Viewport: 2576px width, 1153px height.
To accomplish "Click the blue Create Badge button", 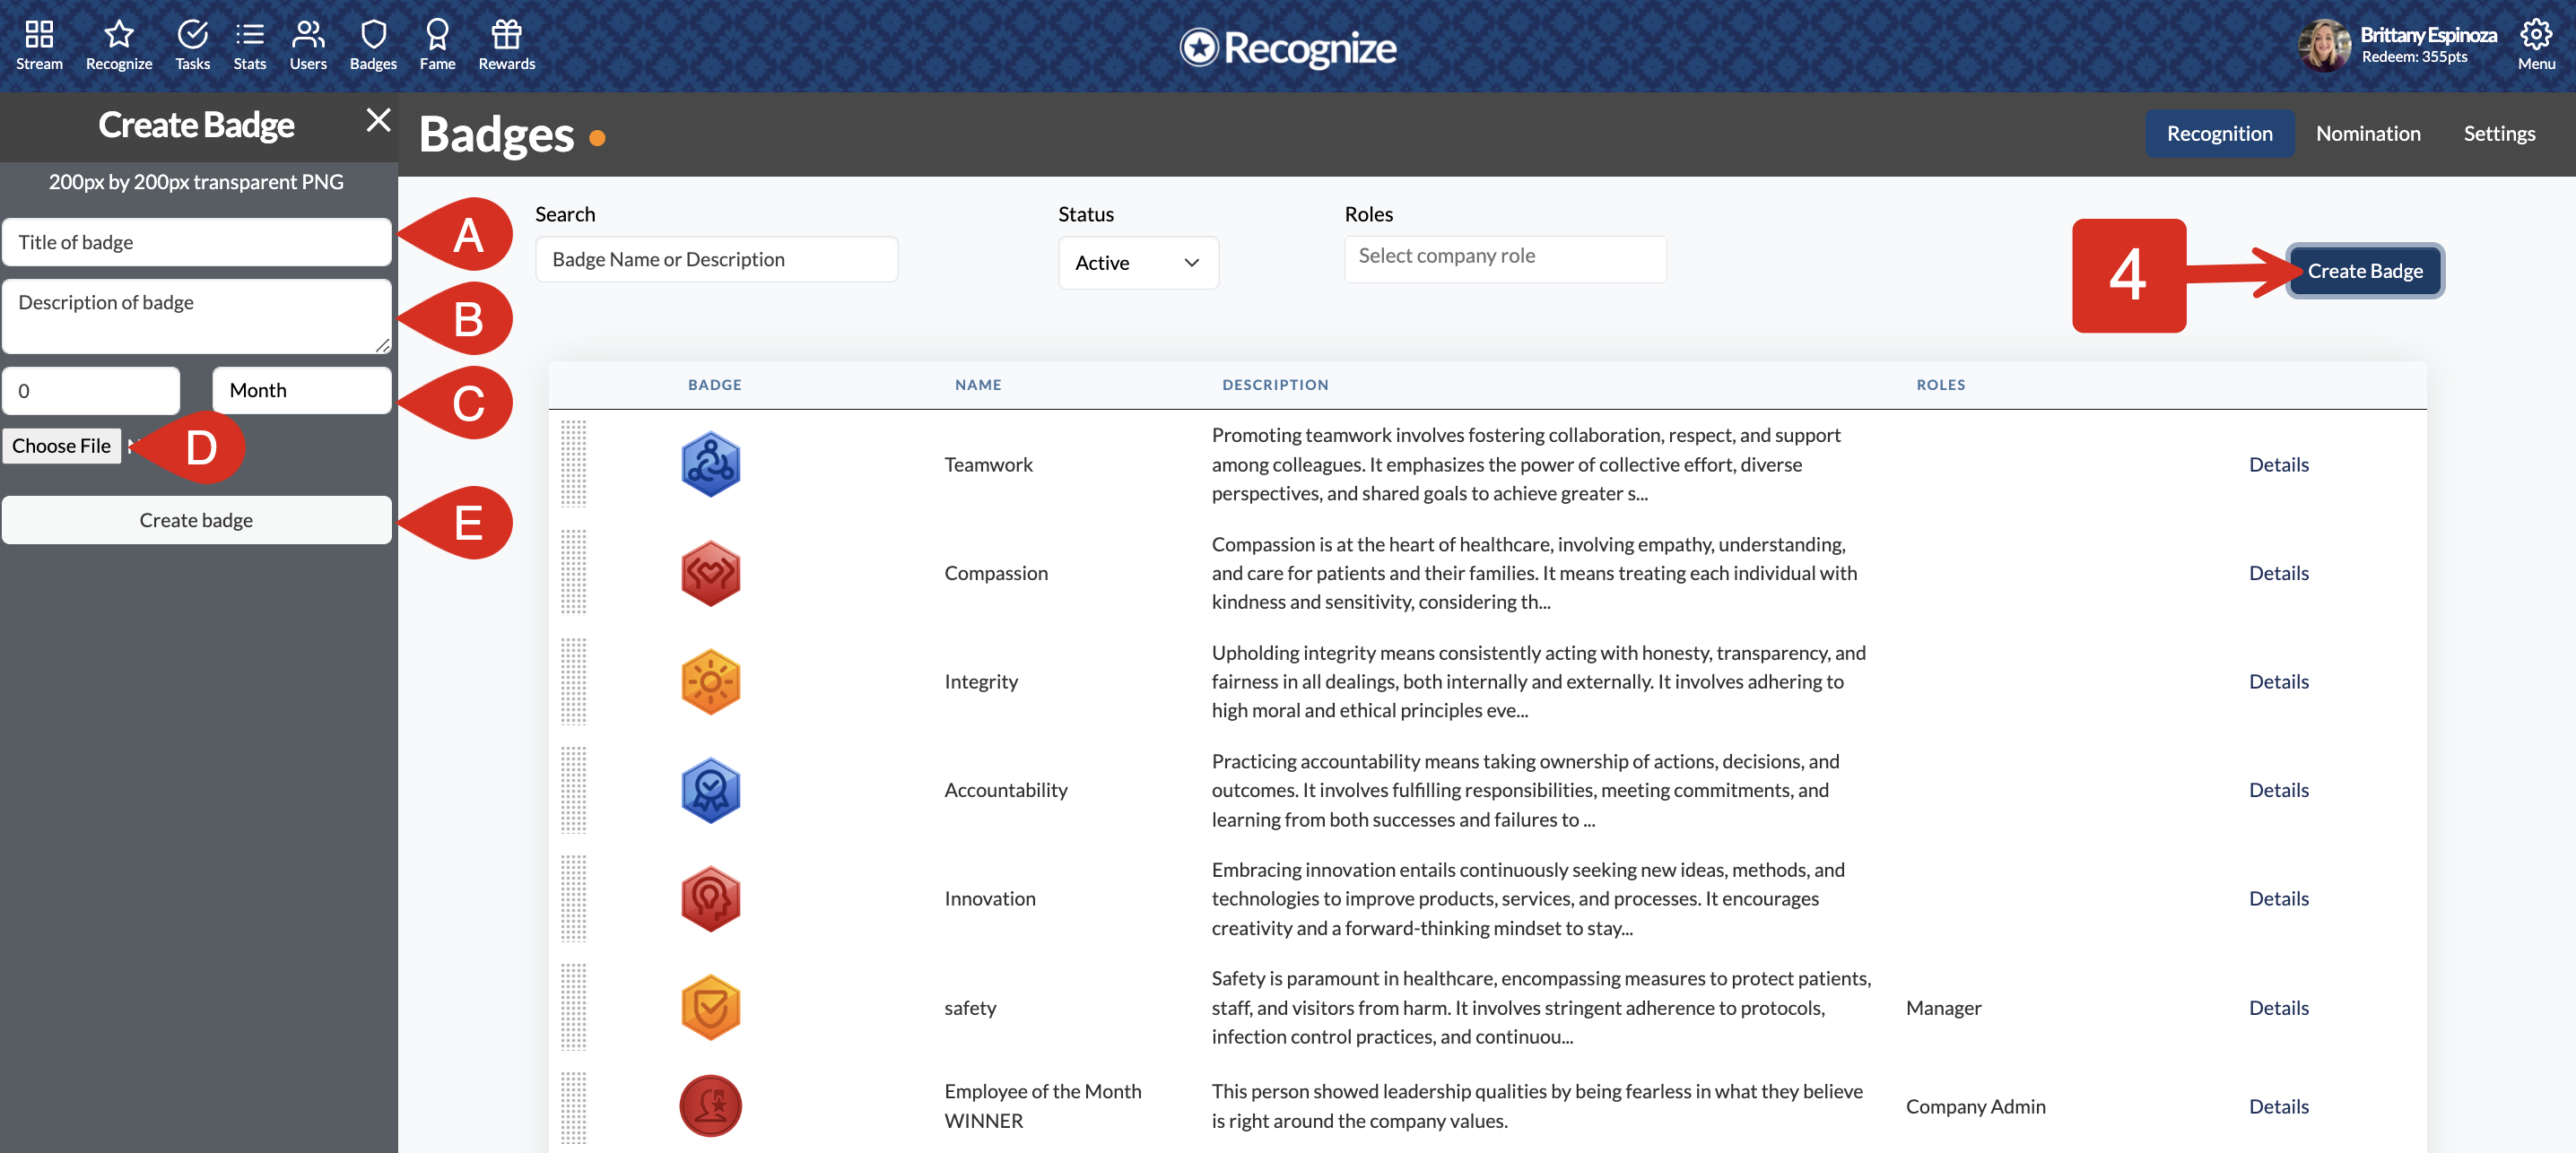I will click(2364, 271).
